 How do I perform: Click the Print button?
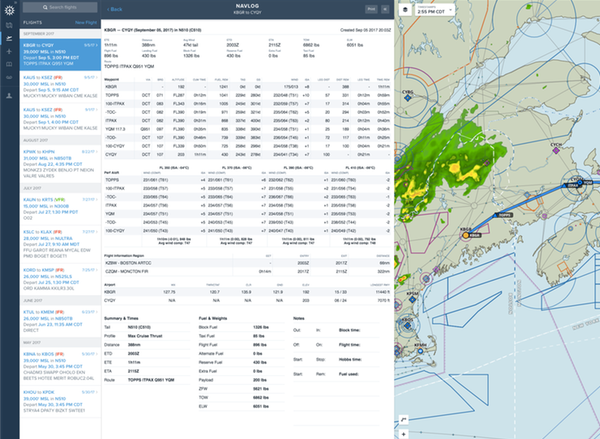[x=371, y=9]
